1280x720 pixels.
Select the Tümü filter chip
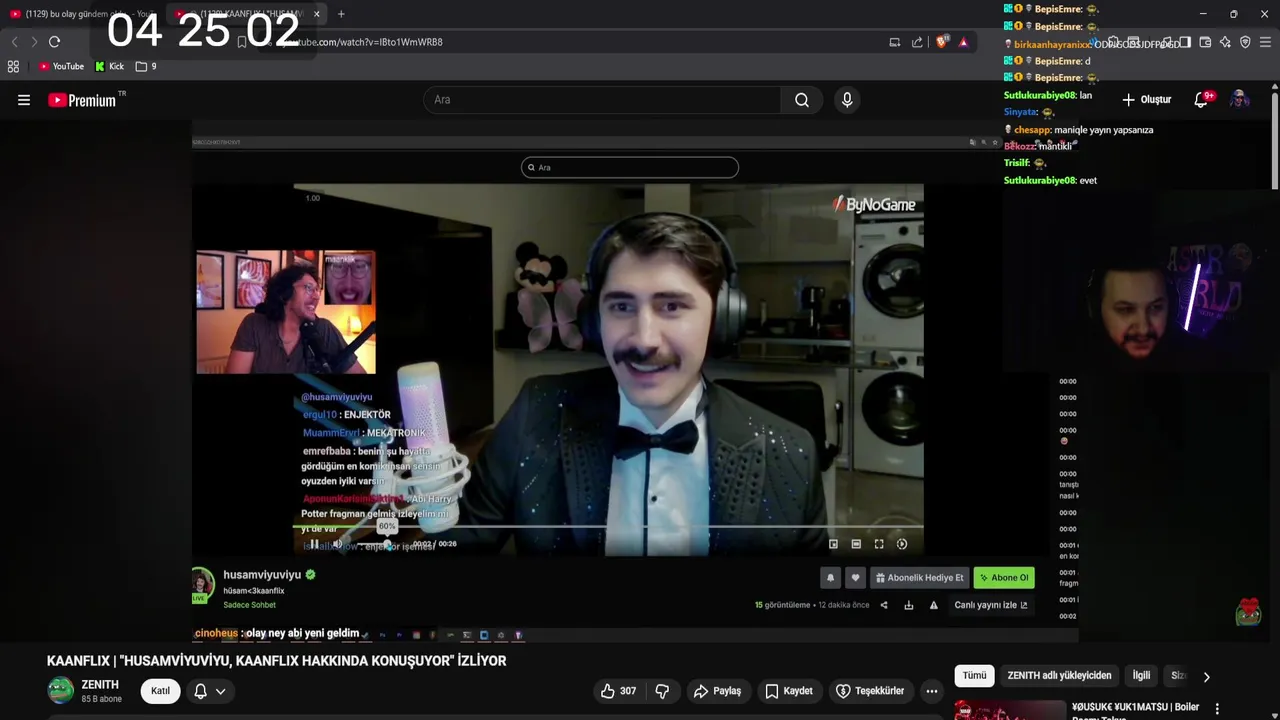coord(974,676)
